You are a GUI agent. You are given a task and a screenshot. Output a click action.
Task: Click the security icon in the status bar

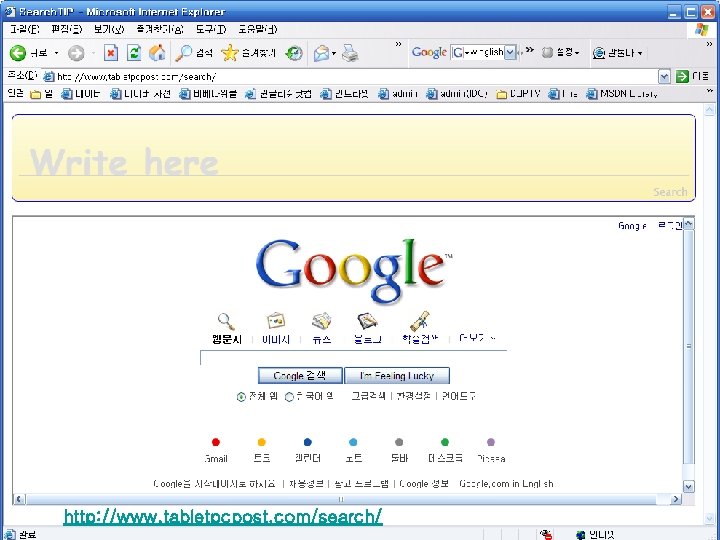tap(546, 534)
